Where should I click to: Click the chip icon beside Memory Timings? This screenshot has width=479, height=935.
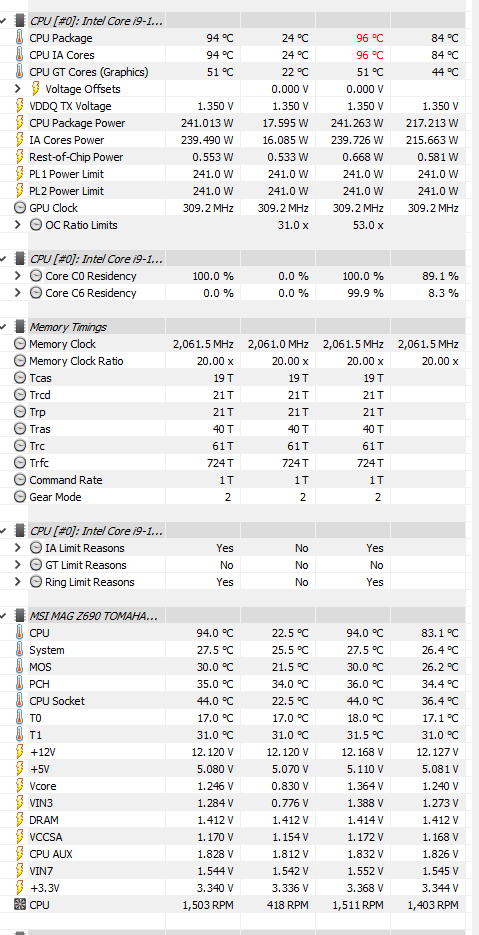[x=20, y=327]
